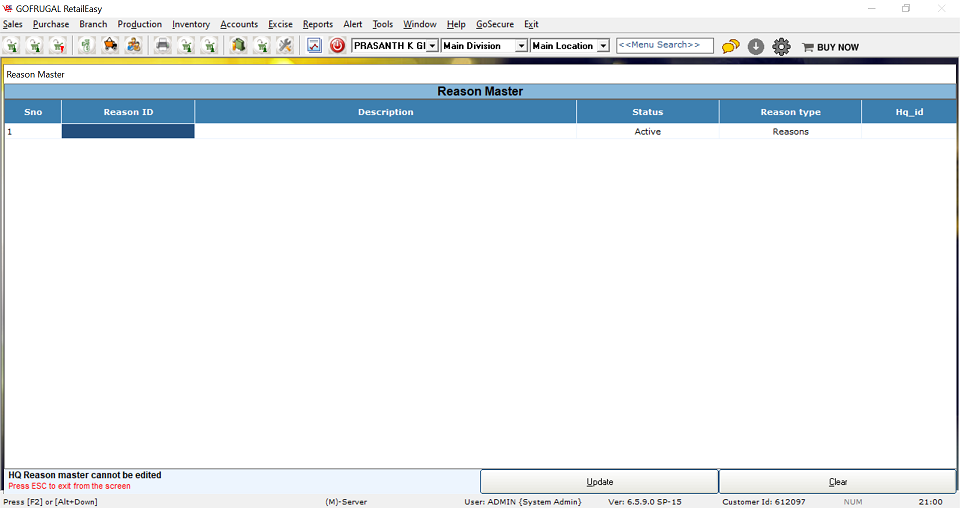Click the Menu Search input field
The height and width of the screenshot is (508, 960).
pos(665,46)
